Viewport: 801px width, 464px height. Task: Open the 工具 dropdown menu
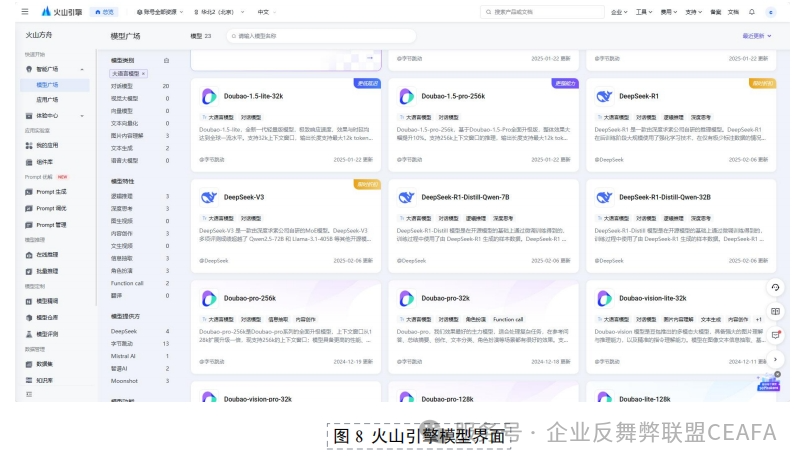coord(644,12)
